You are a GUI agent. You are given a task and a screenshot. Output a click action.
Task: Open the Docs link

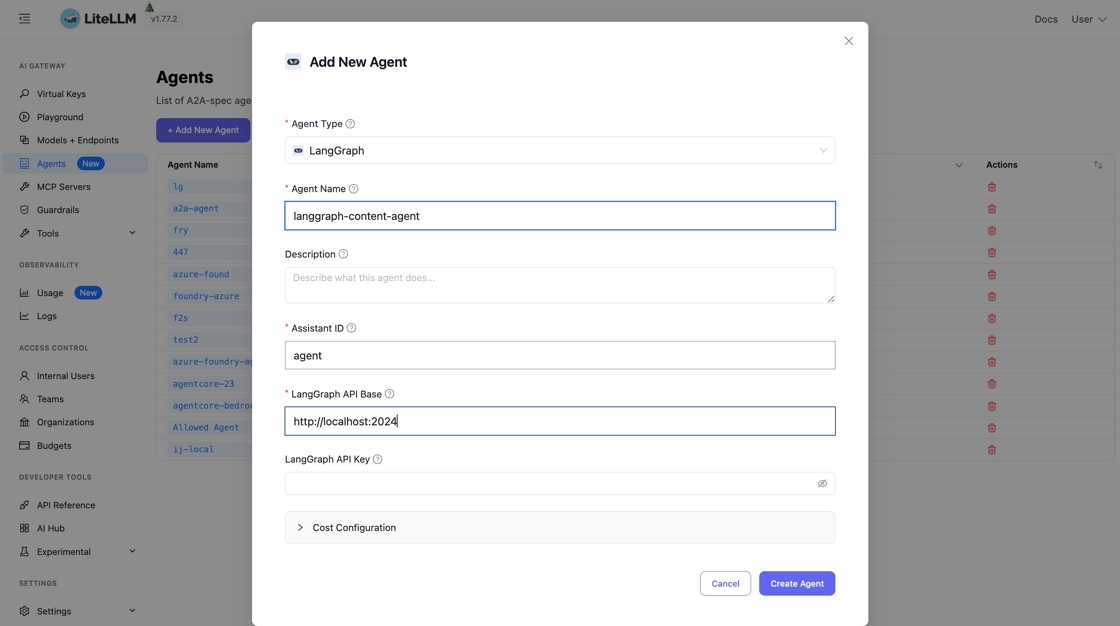tap(1046, 19)
